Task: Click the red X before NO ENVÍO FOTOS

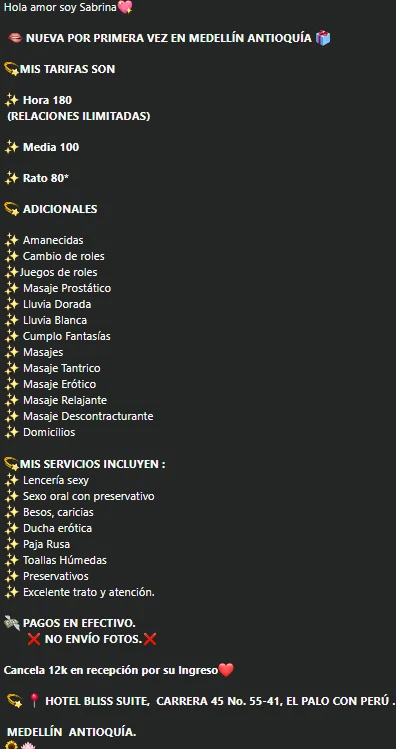Action: (x=34, y=639)
